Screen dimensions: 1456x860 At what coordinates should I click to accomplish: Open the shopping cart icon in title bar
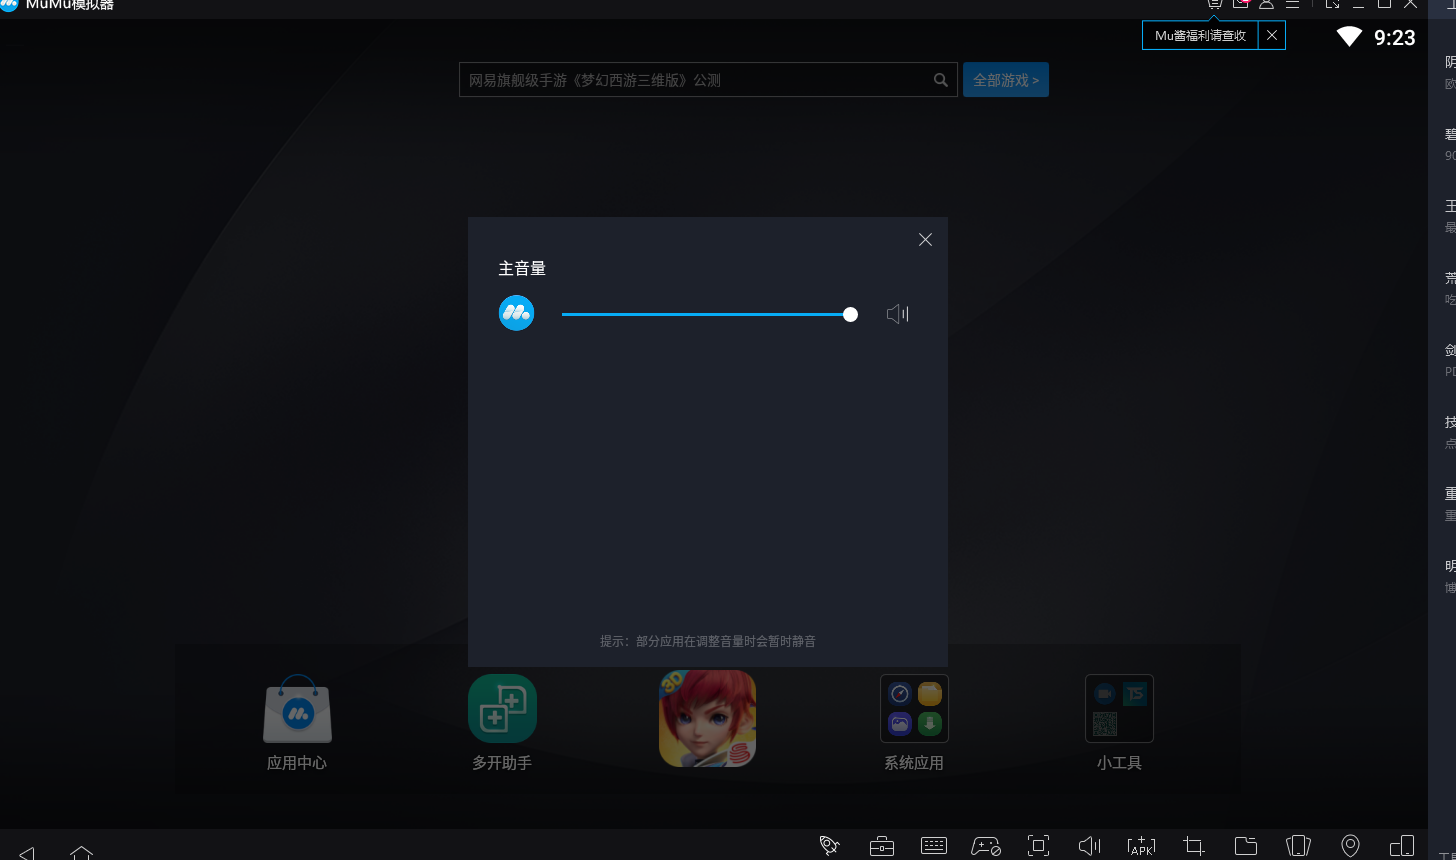pyautogui.click(x=1214, y=4)
